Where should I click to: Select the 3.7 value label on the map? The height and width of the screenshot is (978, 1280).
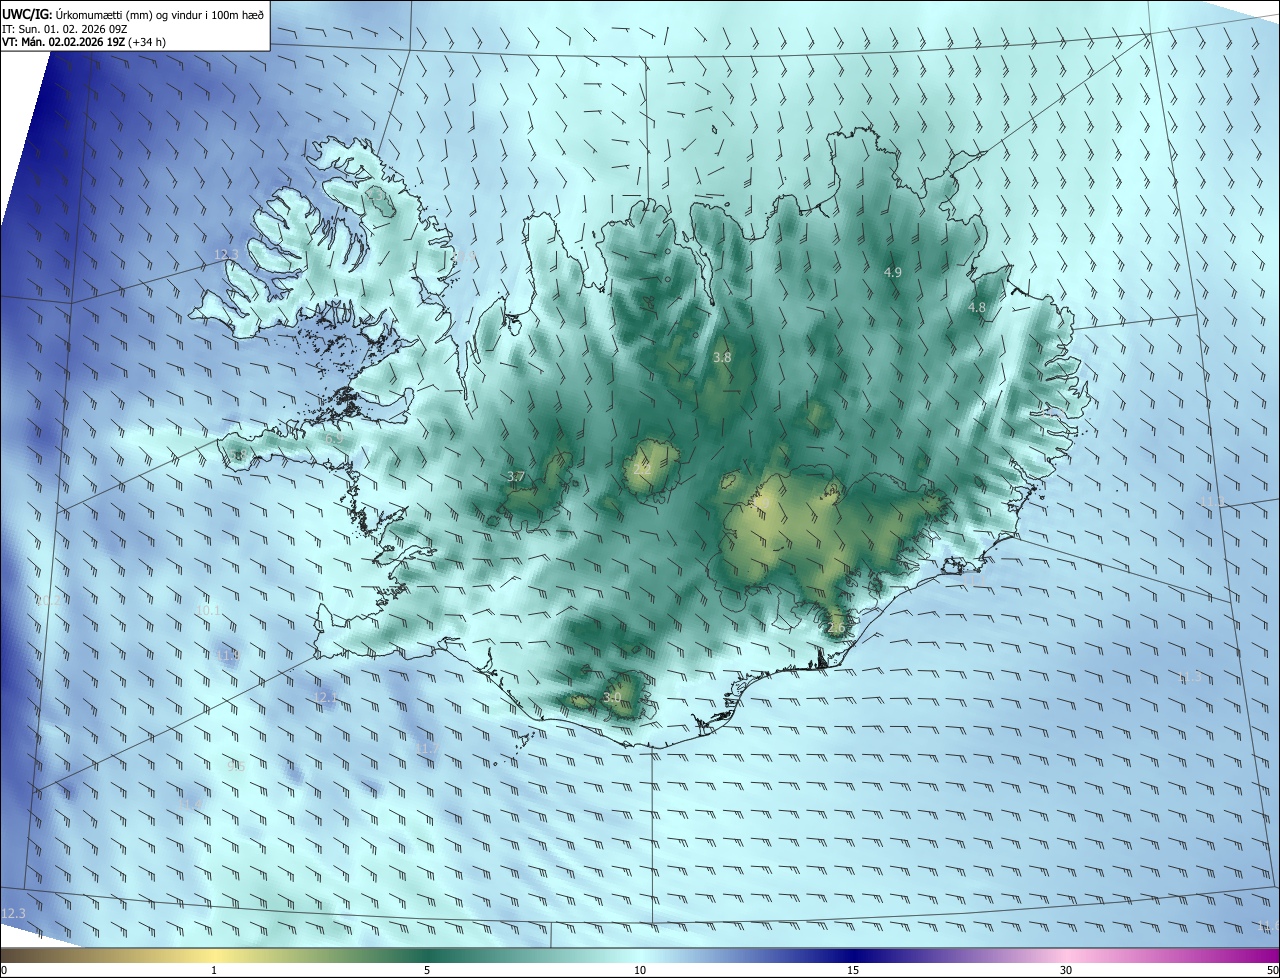(516, 477)
